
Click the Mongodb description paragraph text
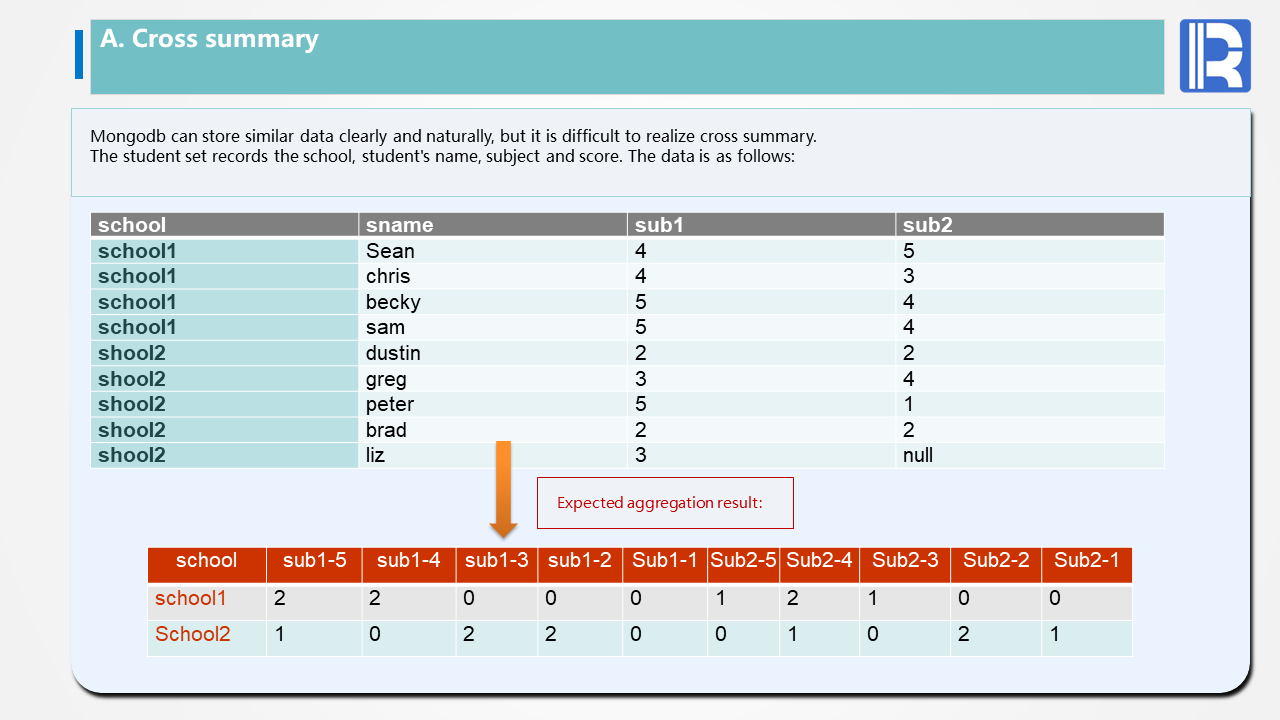tap(454, 146)
